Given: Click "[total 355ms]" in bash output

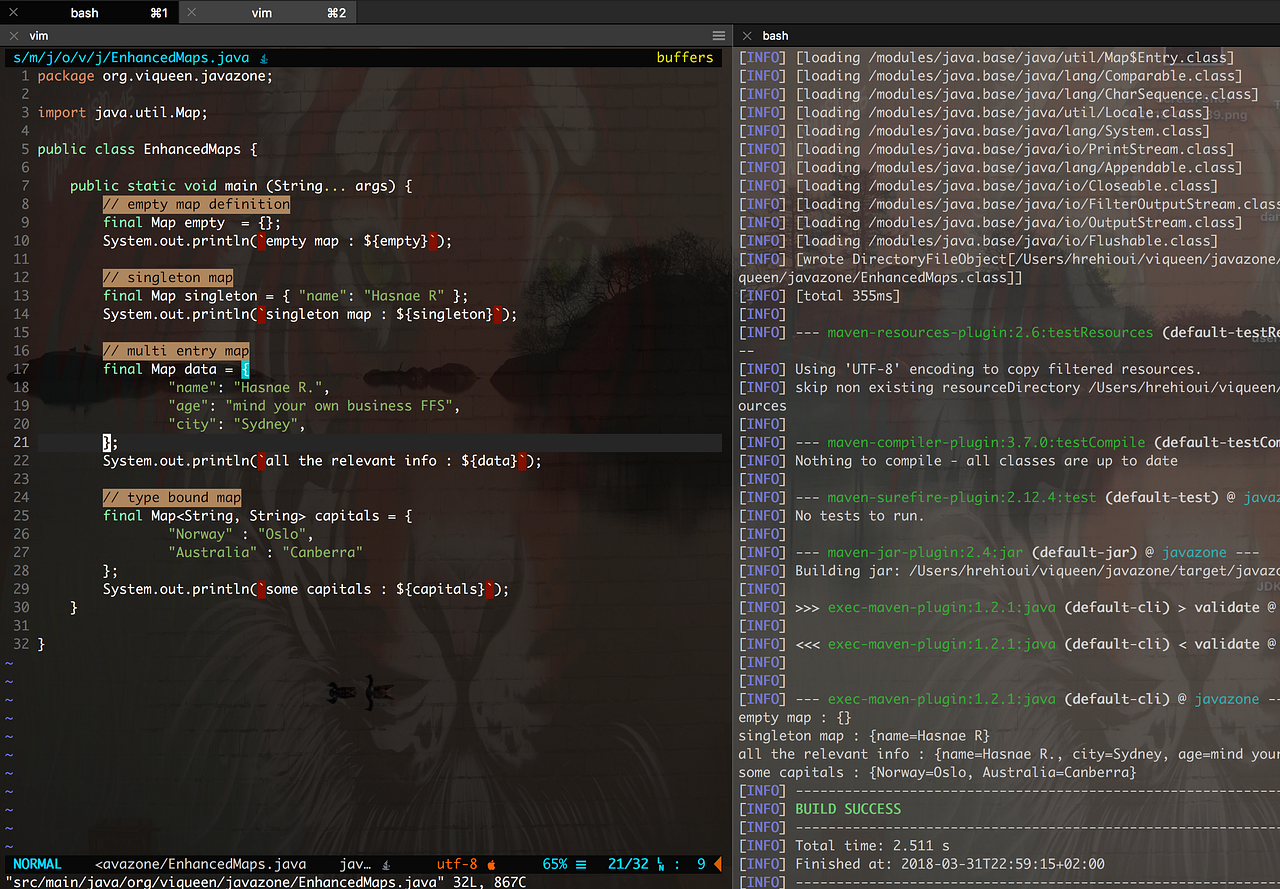Looking at the screenshot, I should pyautogui.click(x=847, y=296).
